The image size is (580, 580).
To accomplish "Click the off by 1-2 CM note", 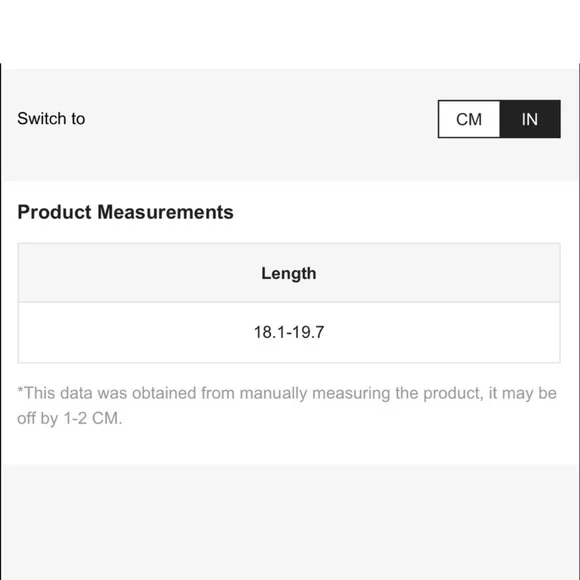I will point(70,419).
